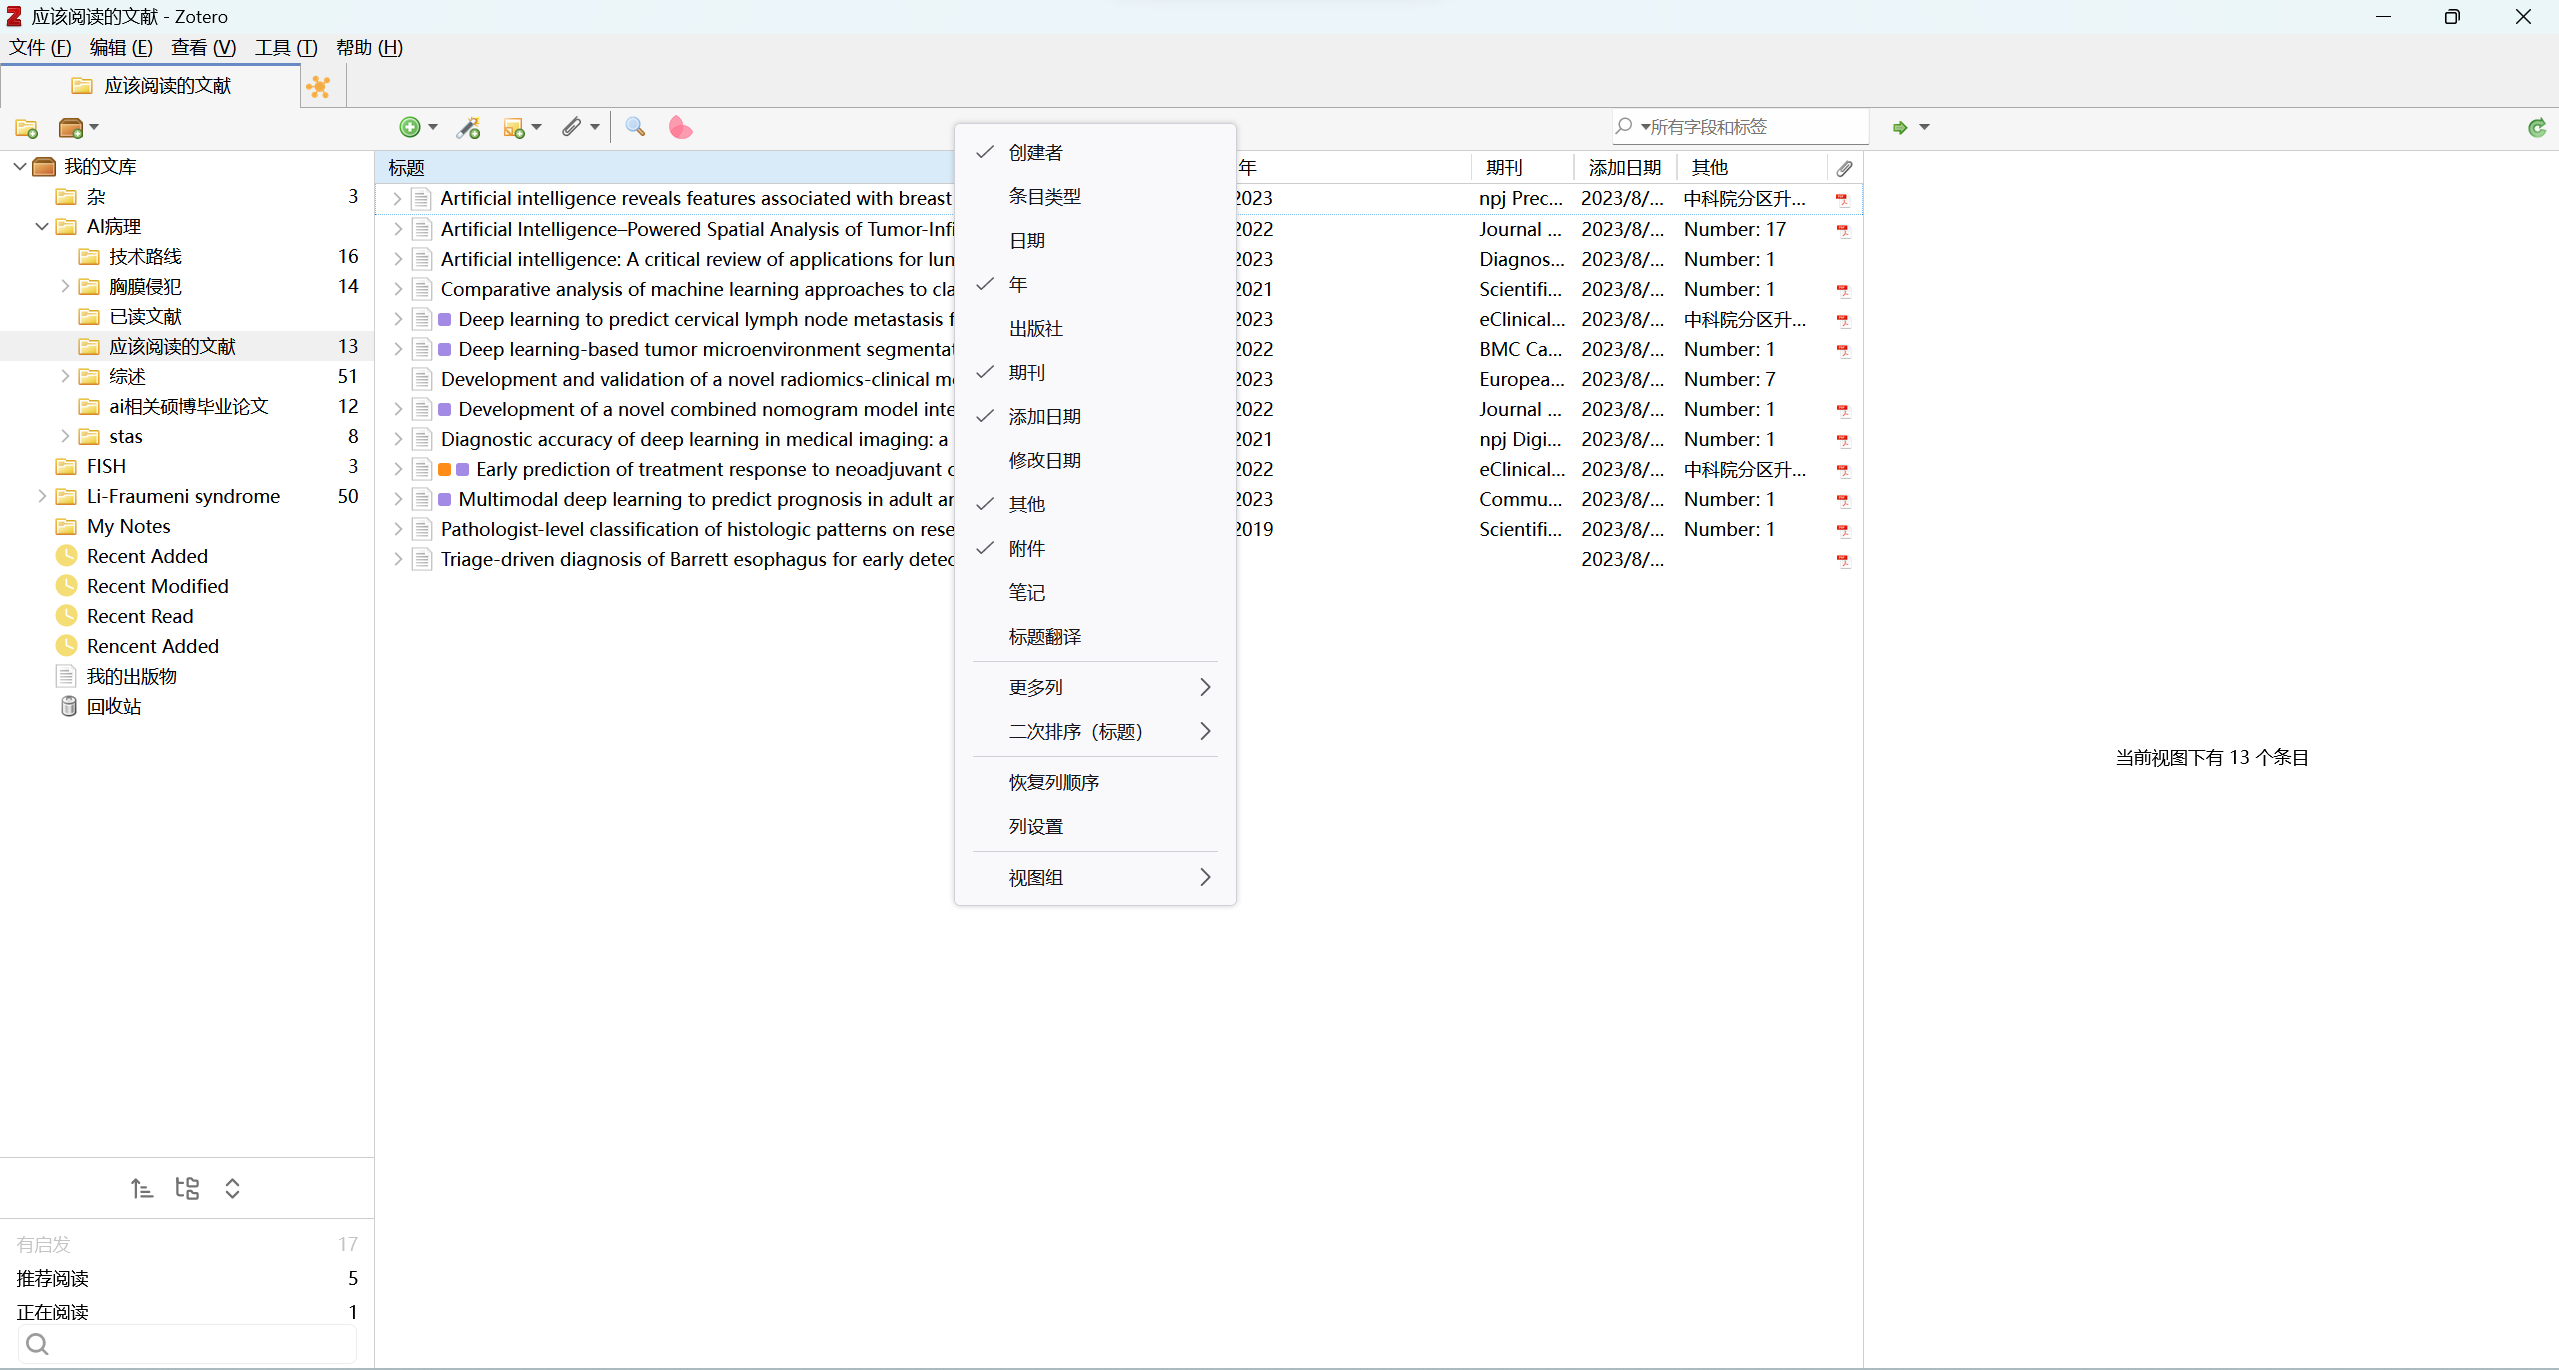Select 列设置 from the context menu
This screenshot has width=2559, height=1370.
coord(1035,826)
